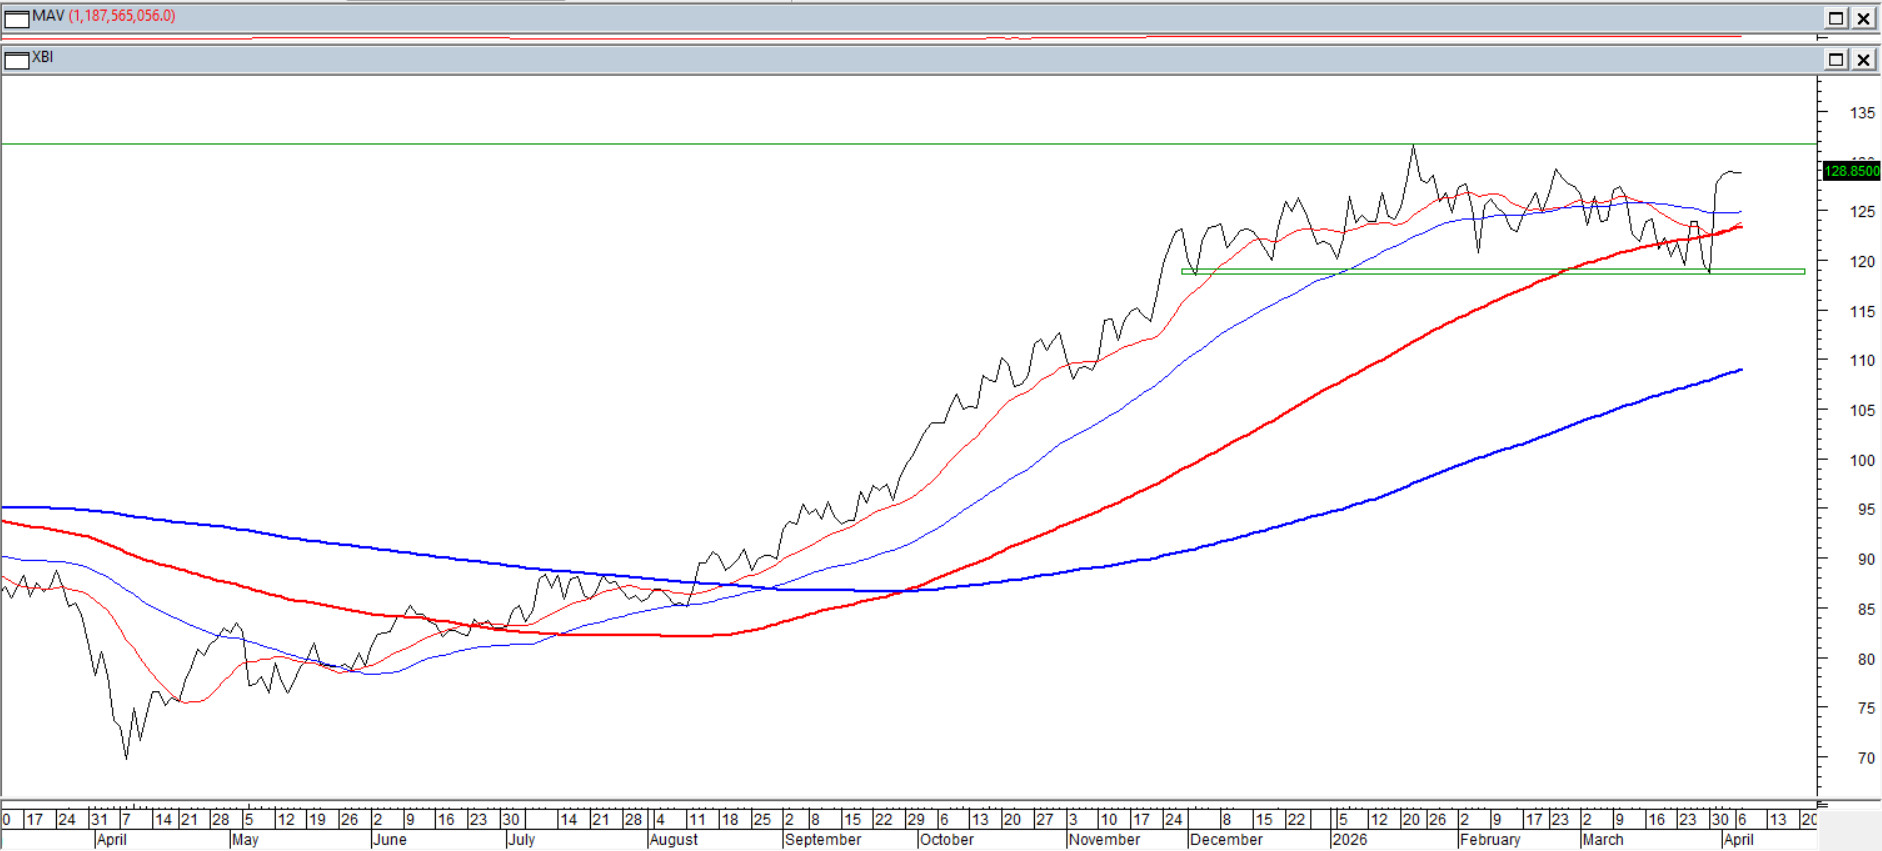This screenshot has width=1882, height=851.
Task: Maximize the MAV indicator panel
Action: click(x=1836, y=18)
